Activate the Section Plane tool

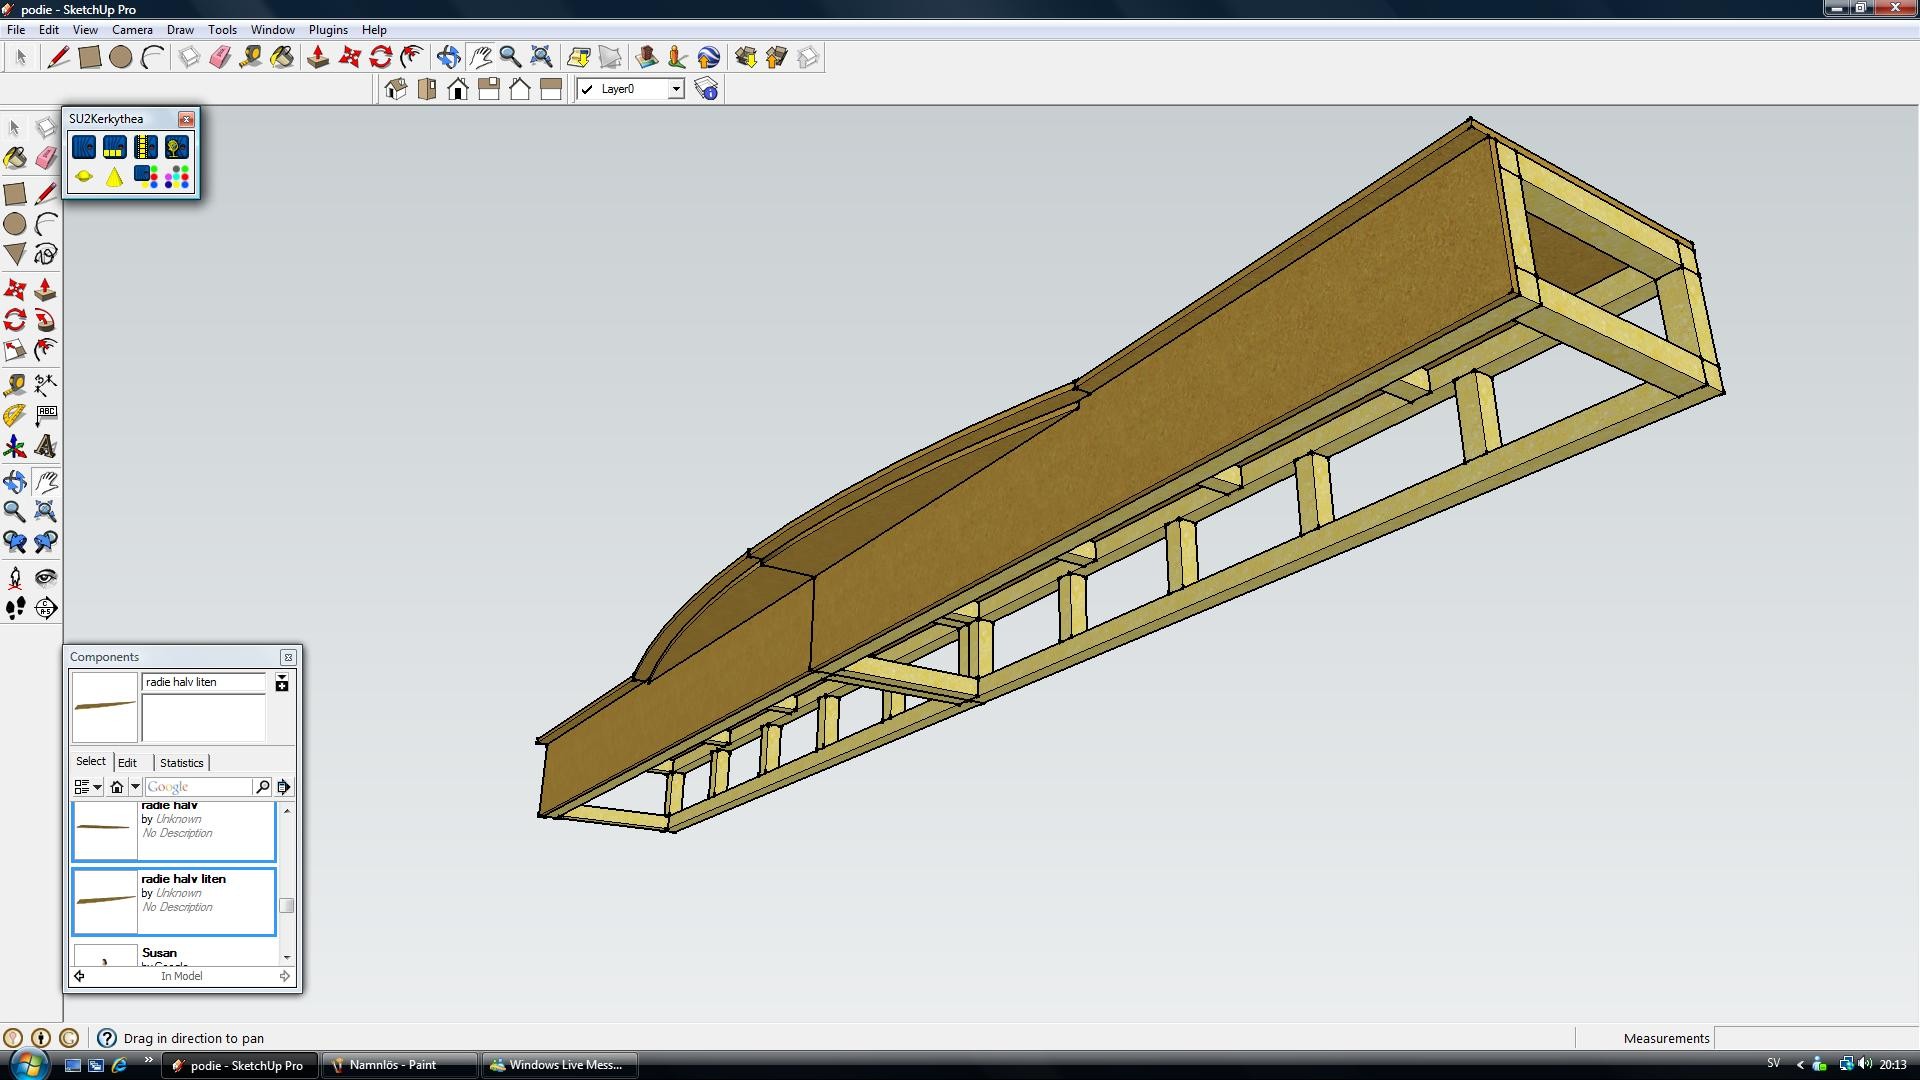point(45,608)
